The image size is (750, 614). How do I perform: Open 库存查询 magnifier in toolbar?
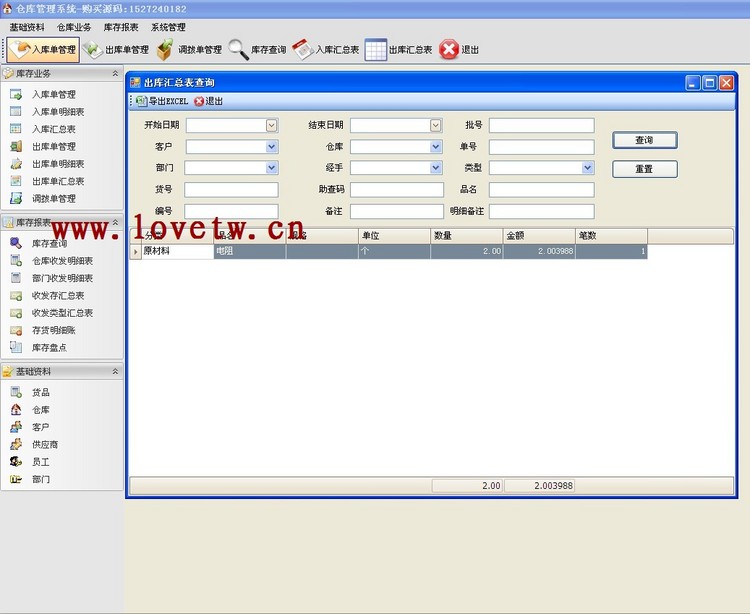[x=257, y=50]
